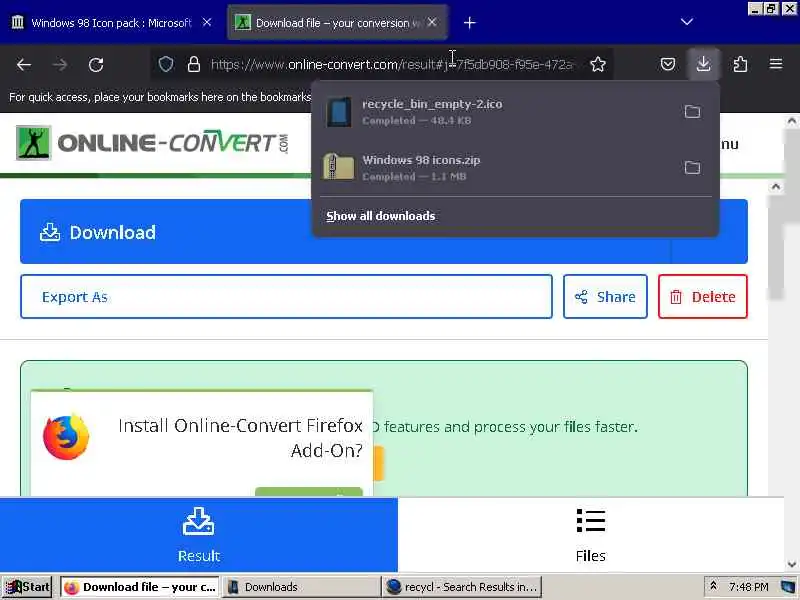800x600 pixels.
Task: Toggle the Firefox downloads toolbar button
Action: pyautogui.click(x=704, y=64)
